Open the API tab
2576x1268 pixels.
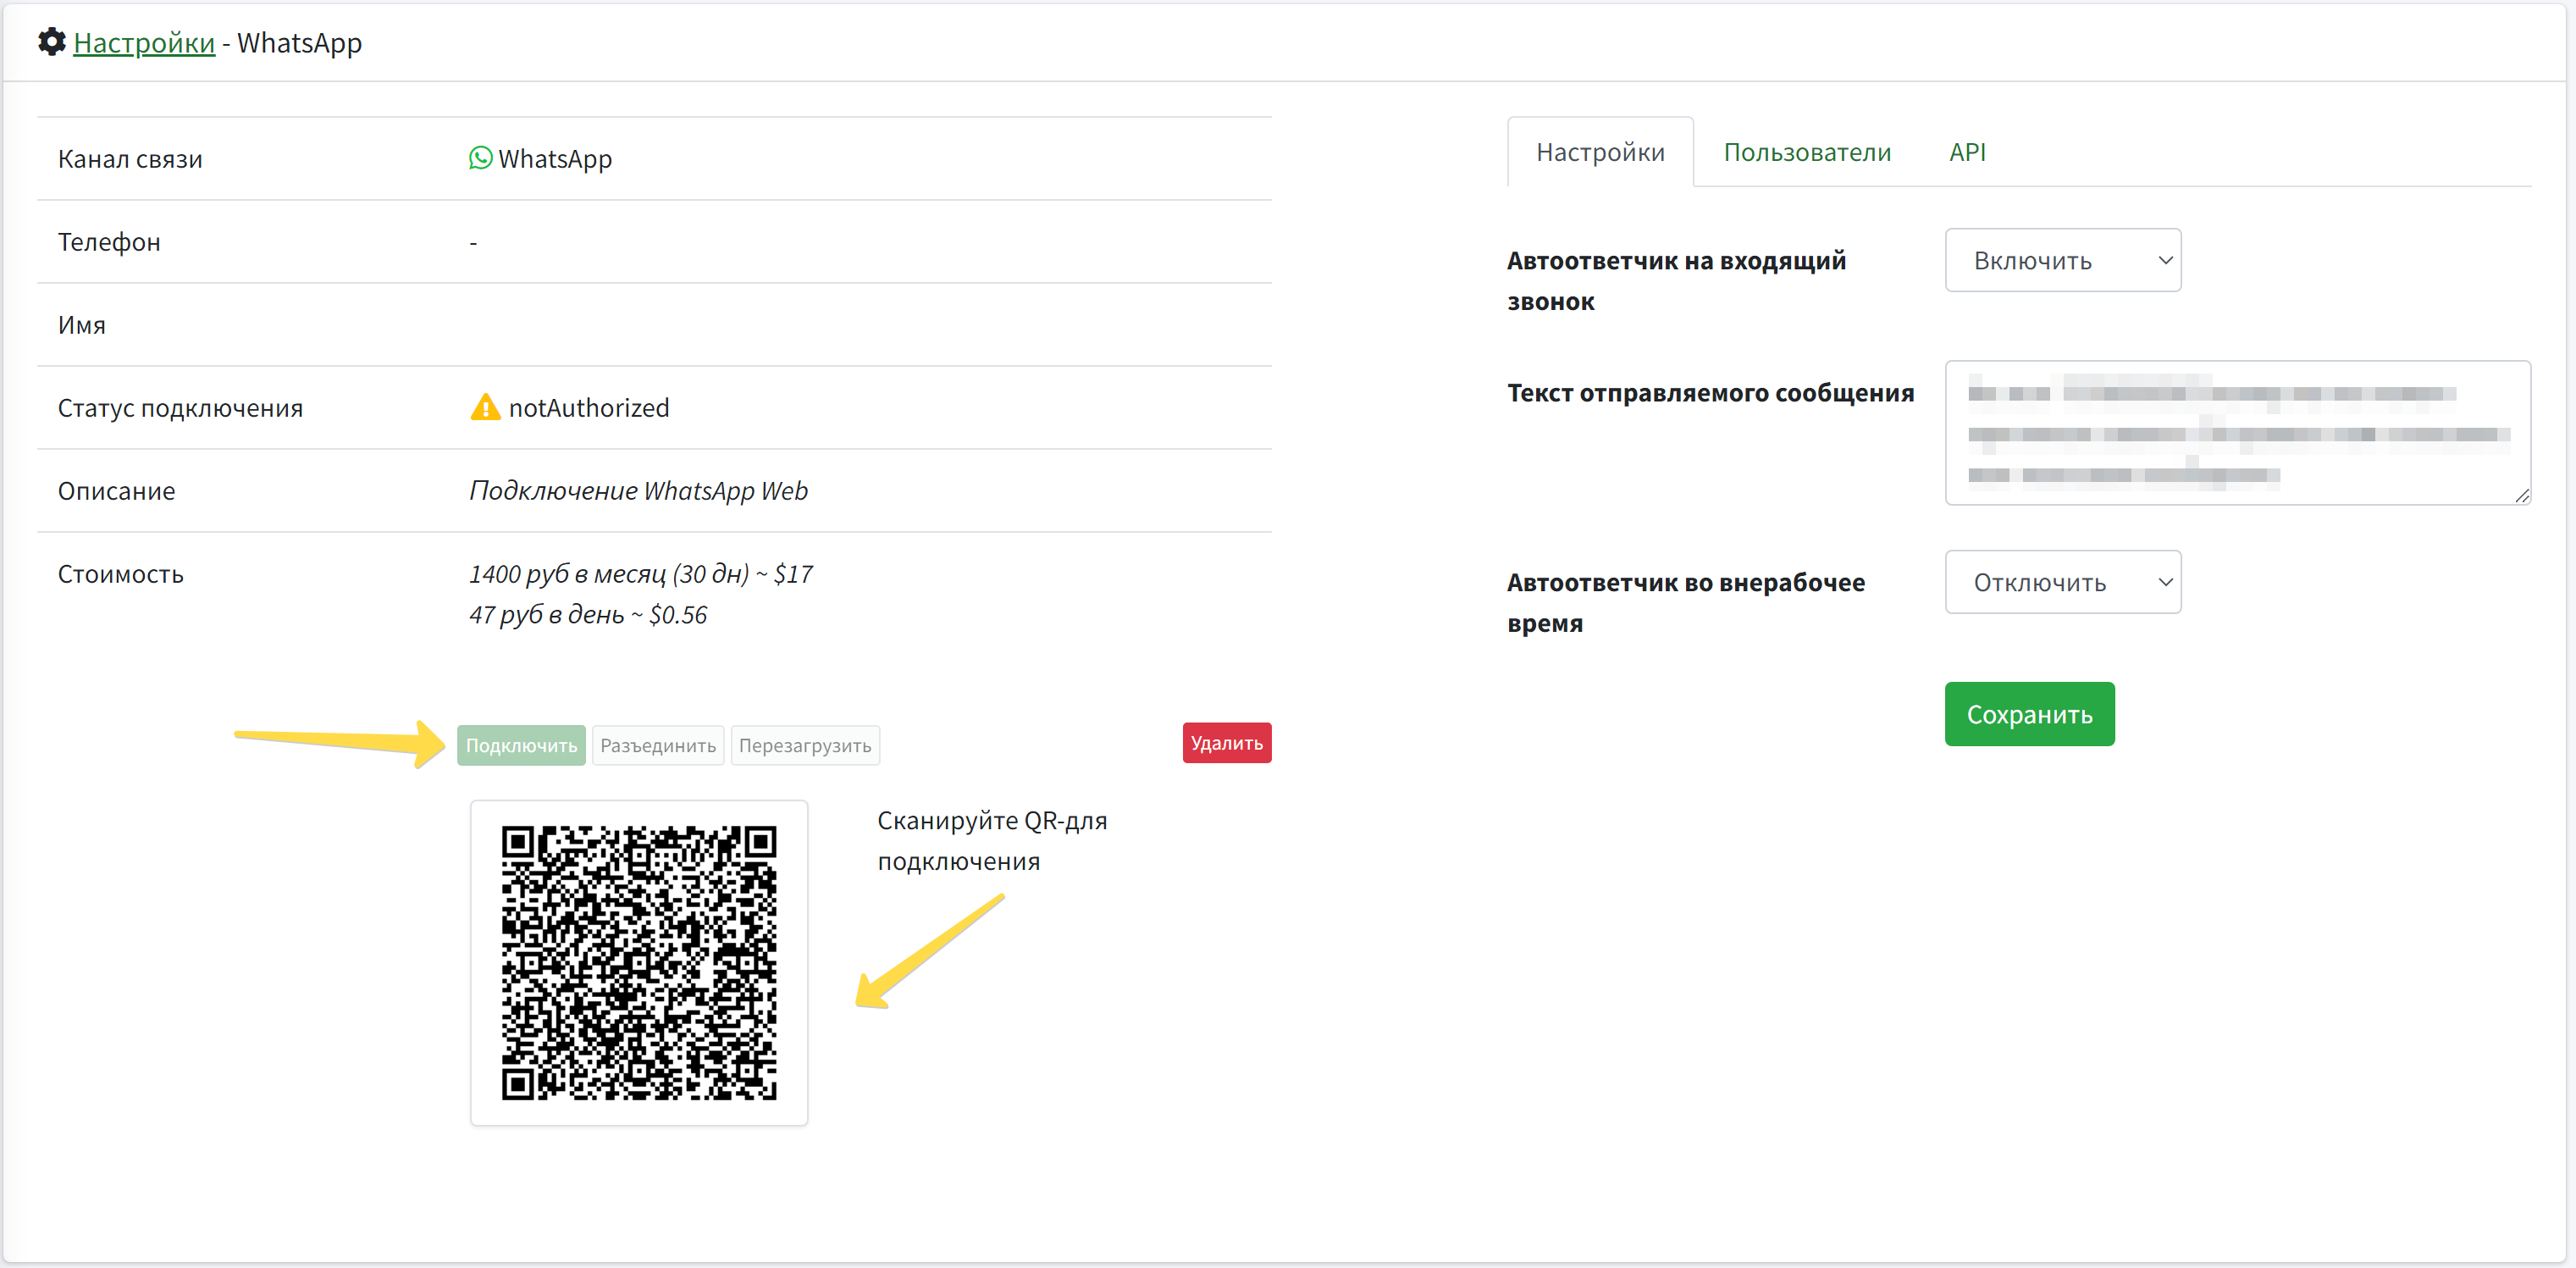click(1966, 152)
